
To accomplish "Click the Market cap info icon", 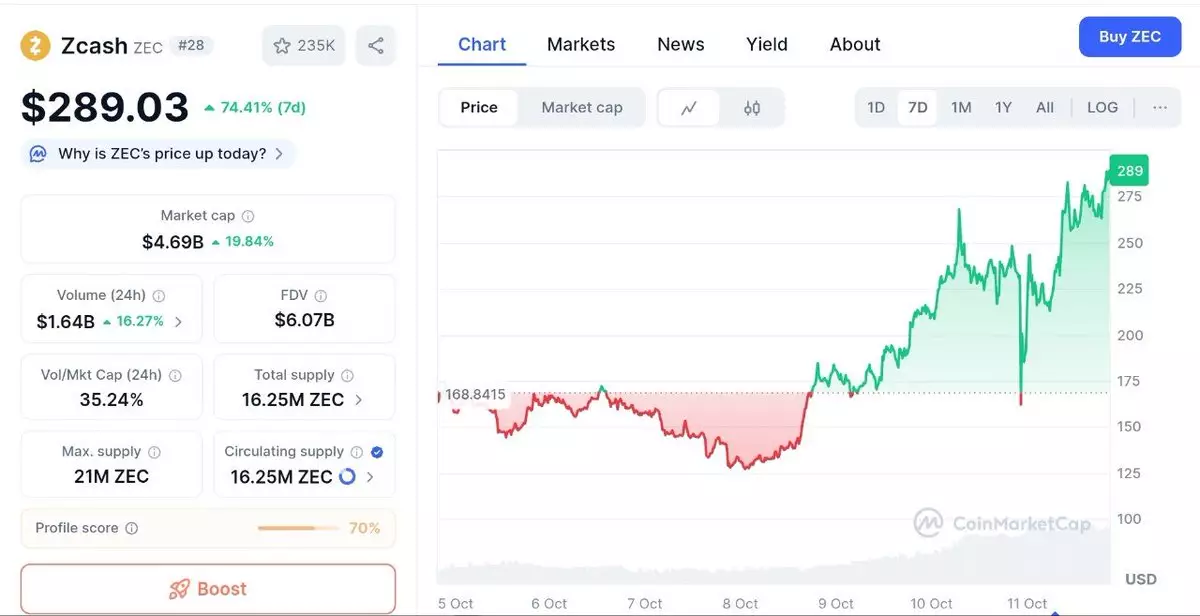I will pyautogui.click(x=248, y=216).
